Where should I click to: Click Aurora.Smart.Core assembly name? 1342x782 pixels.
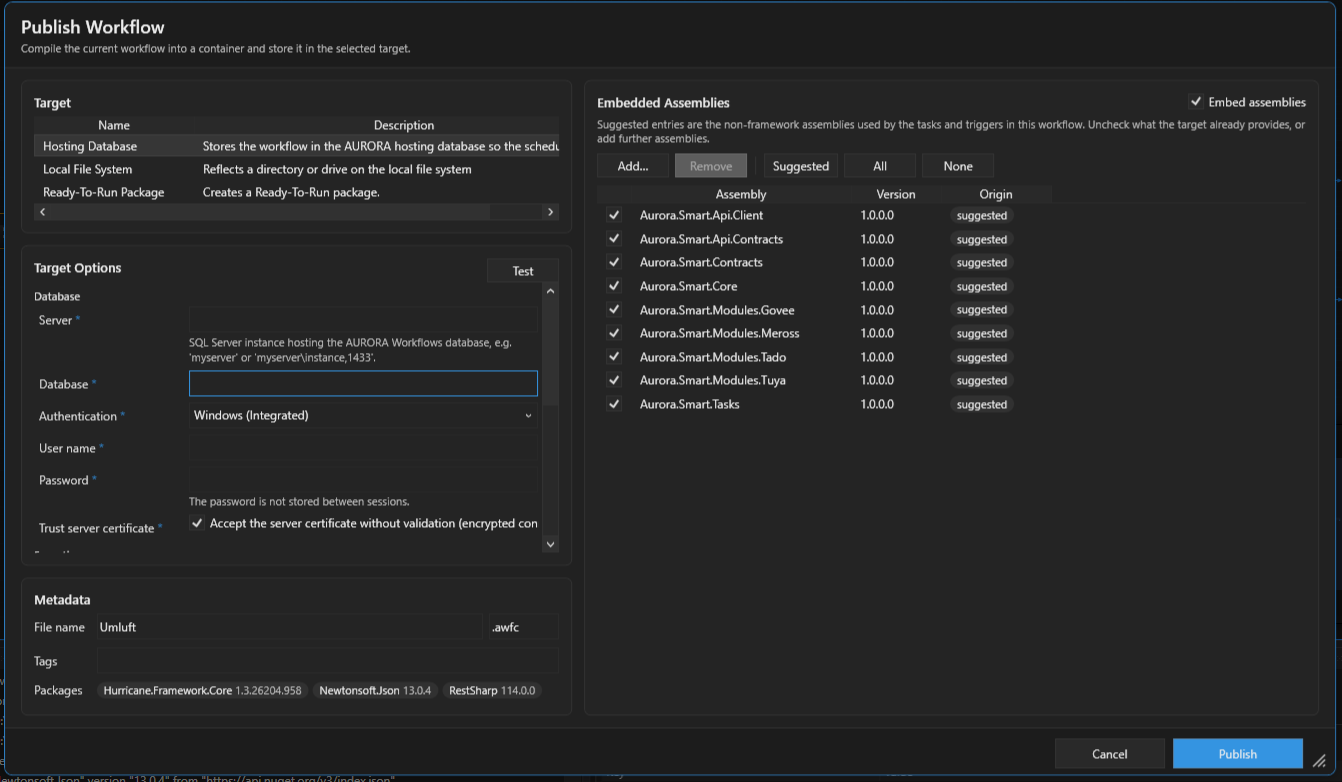point(688,286)
